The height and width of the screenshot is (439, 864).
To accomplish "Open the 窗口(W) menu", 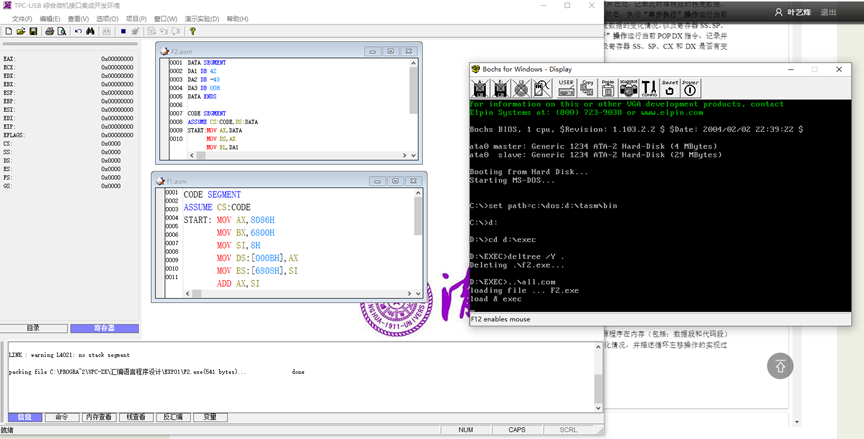I will point(165,19).
